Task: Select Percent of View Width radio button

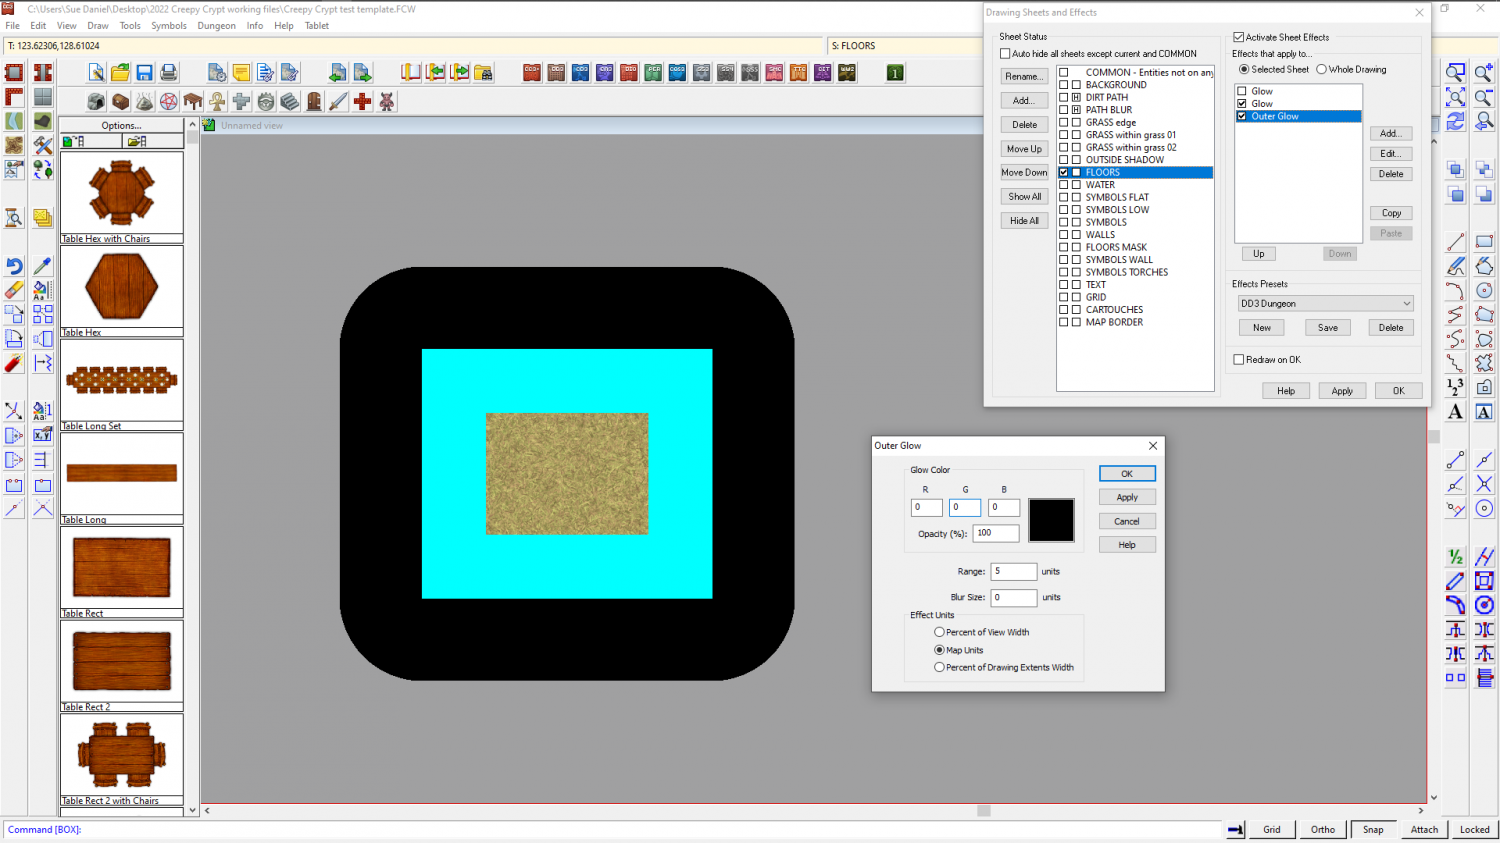Action: (939, 632)
